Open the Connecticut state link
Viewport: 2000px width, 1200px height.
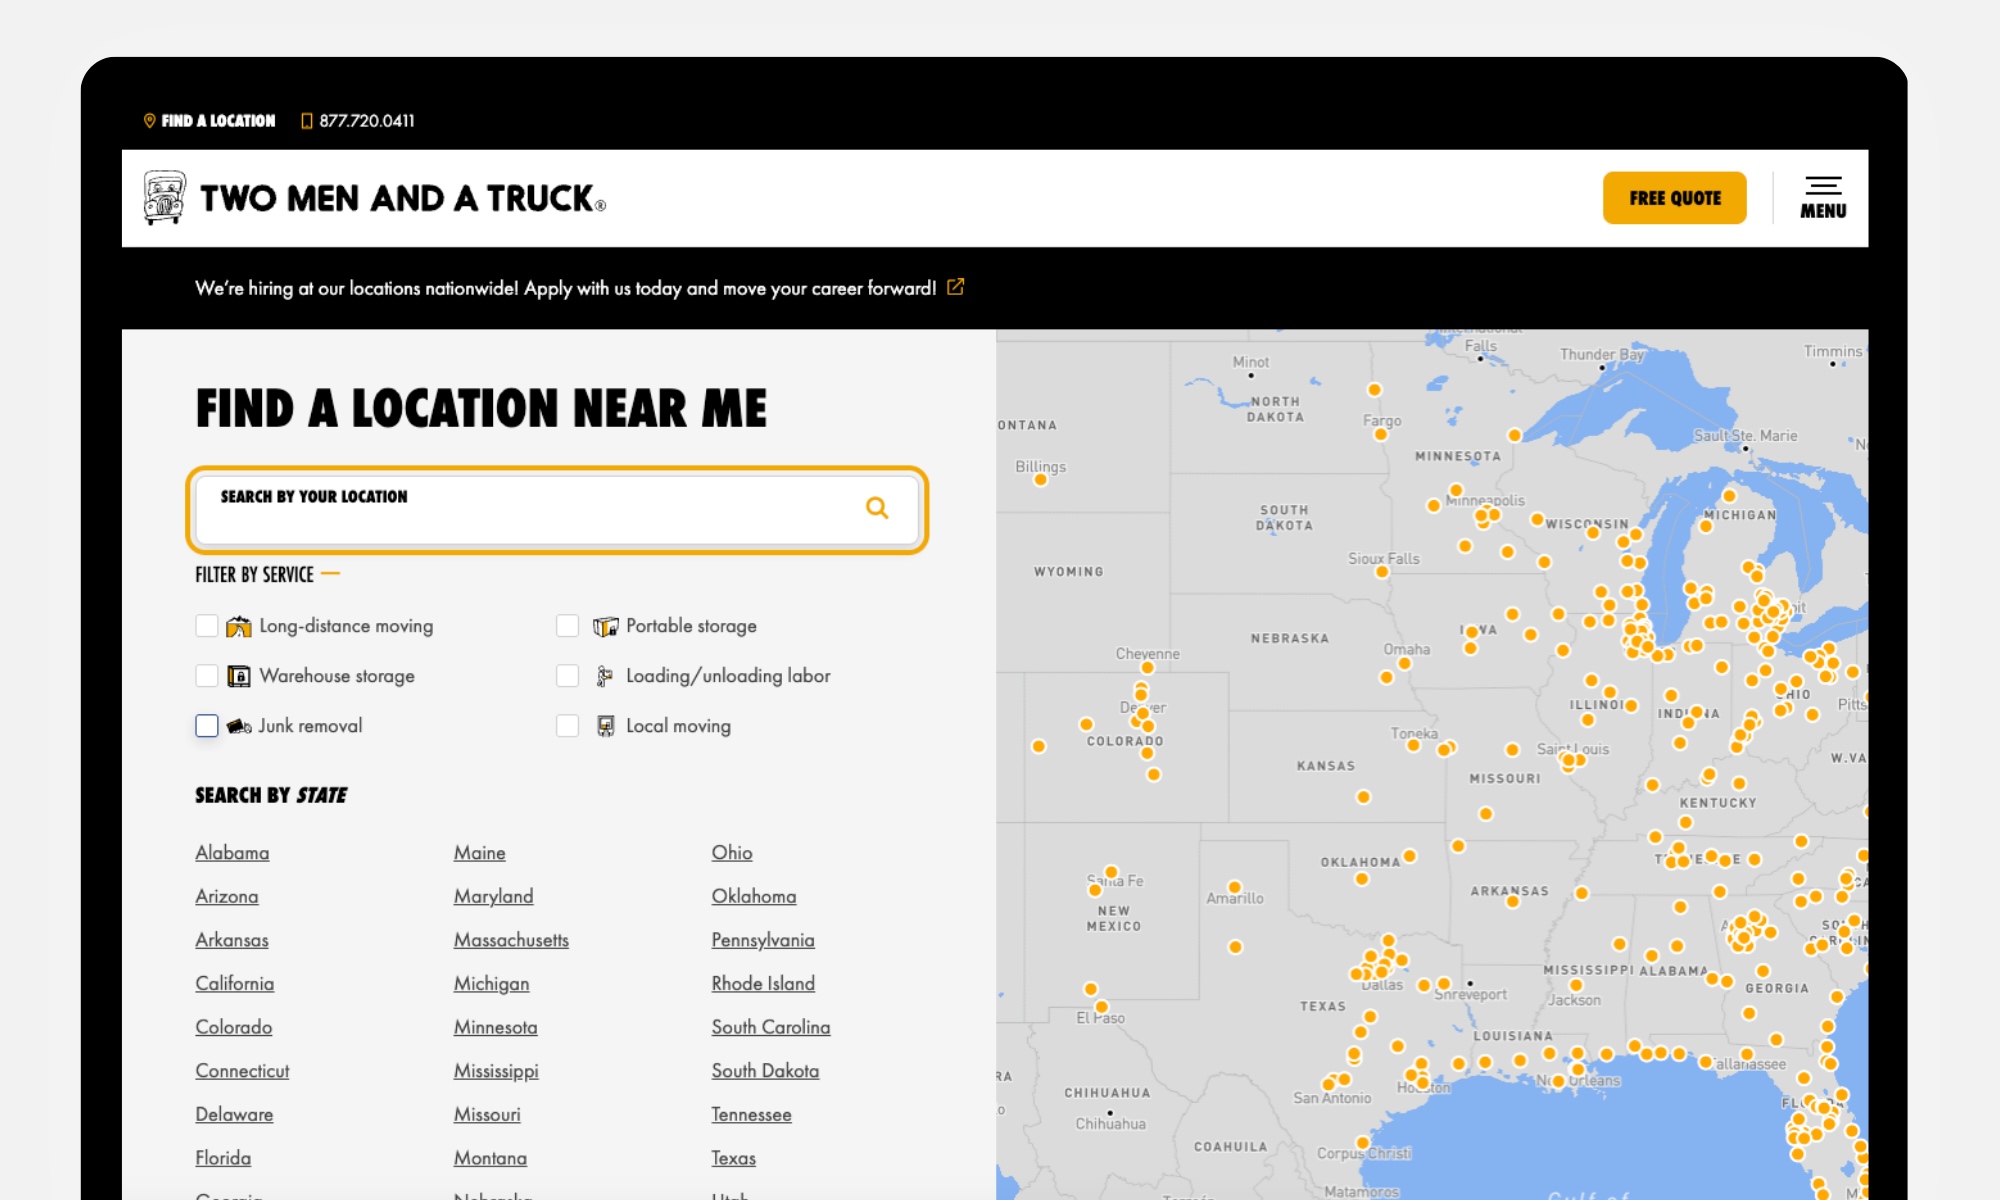coord(242,1071)
